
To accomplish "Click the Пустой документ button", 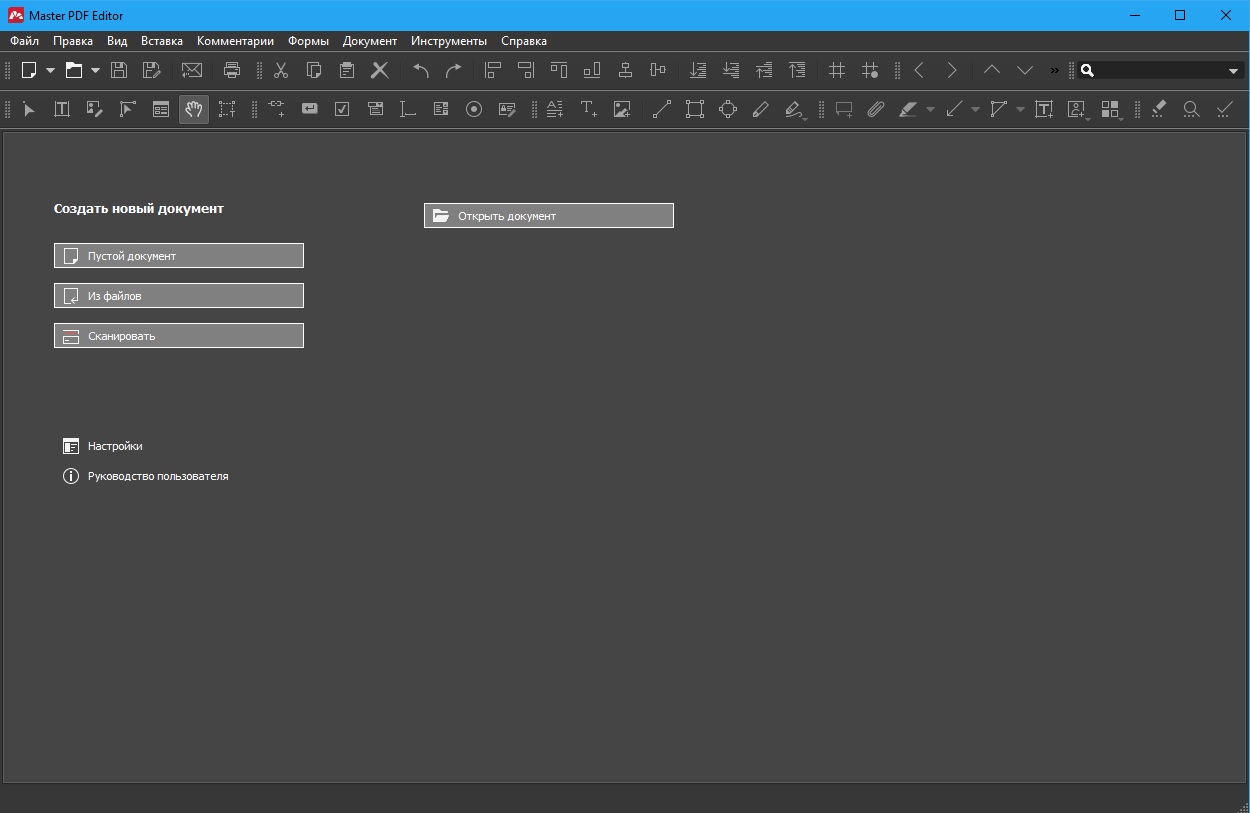I will [179, 256].
